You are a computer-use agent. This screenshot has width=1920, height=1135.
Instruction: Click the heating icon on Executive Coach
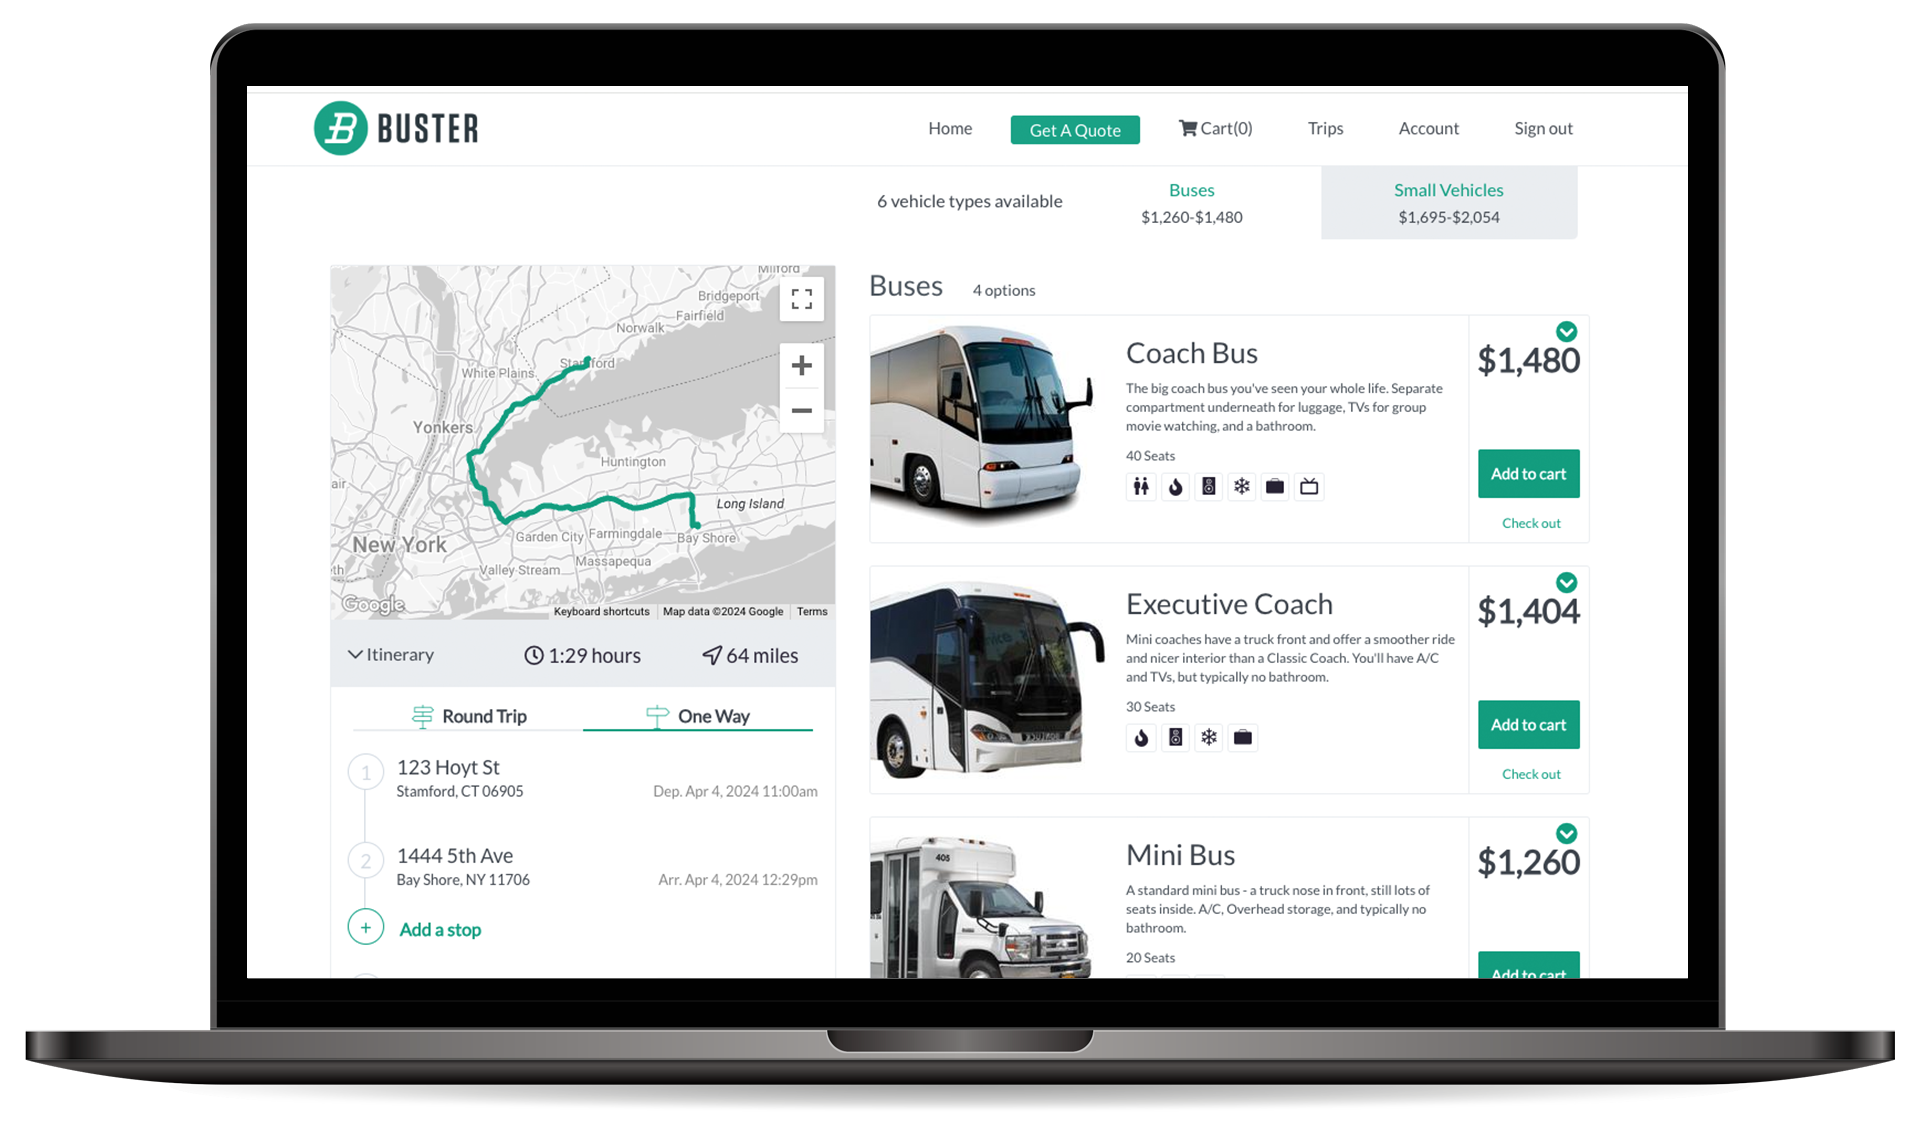click(1142, 736)
